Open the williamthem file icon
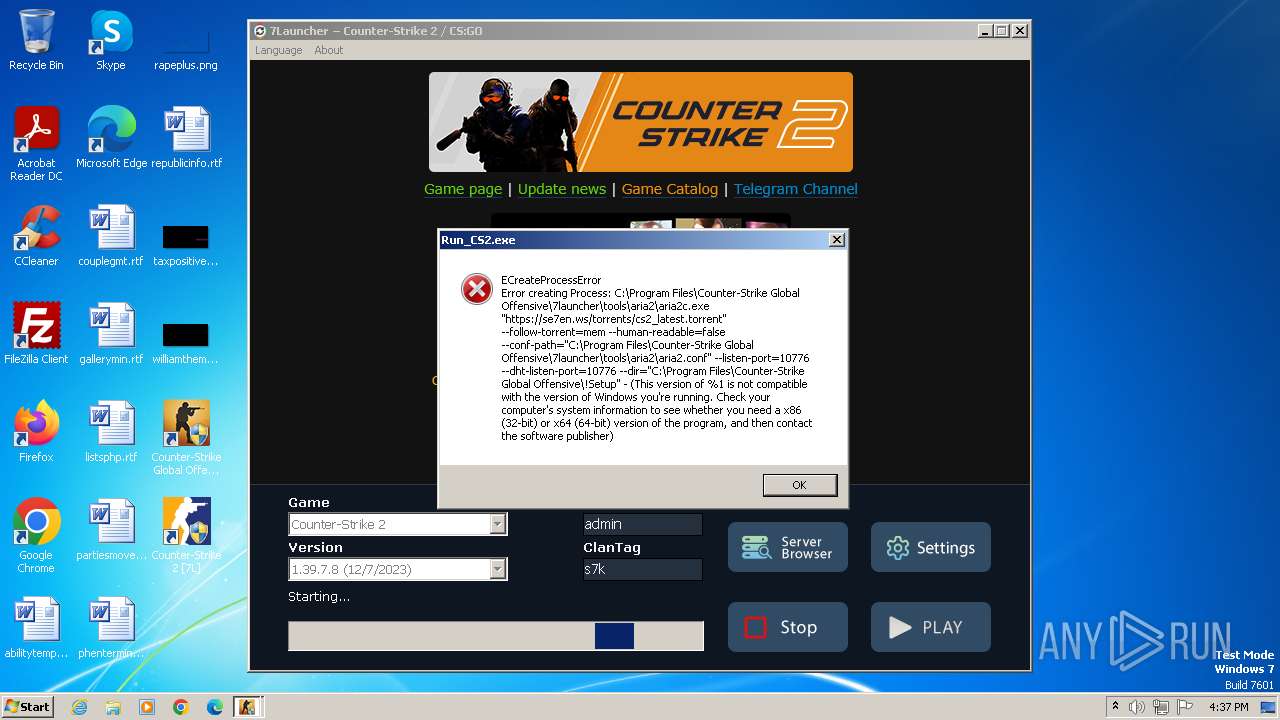This screenshot has width=1280, height=720. coord(186,343)
